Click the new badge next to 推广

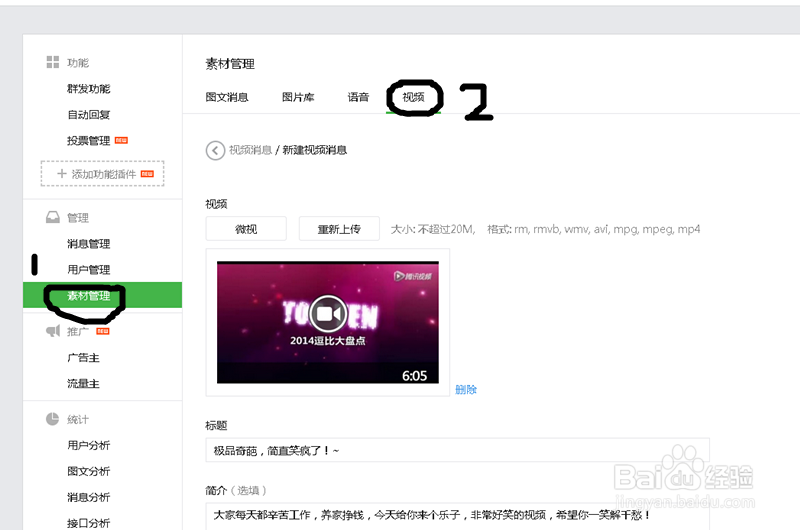point(103,331)
